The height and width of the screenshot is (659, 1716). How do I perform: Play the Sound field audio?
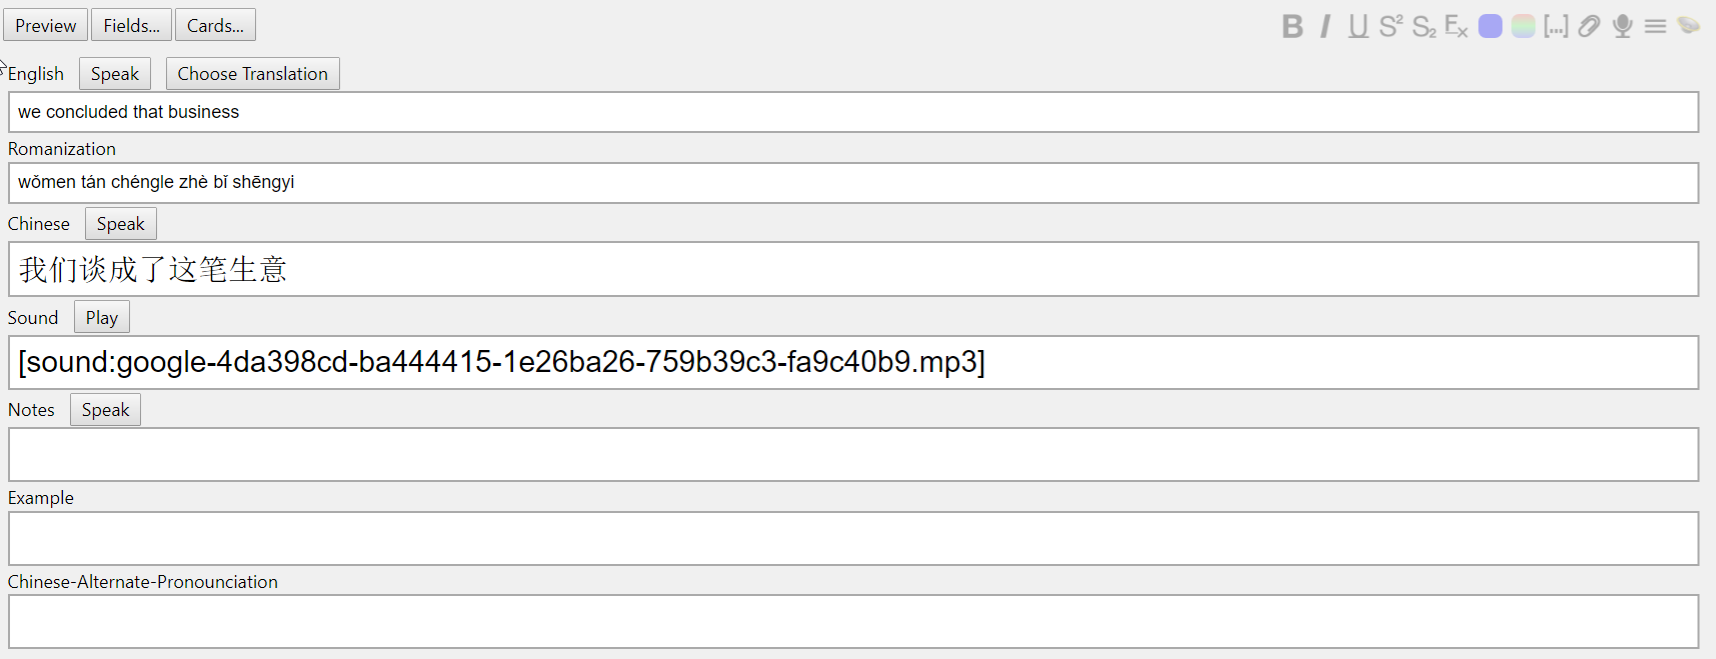(101, 318)
